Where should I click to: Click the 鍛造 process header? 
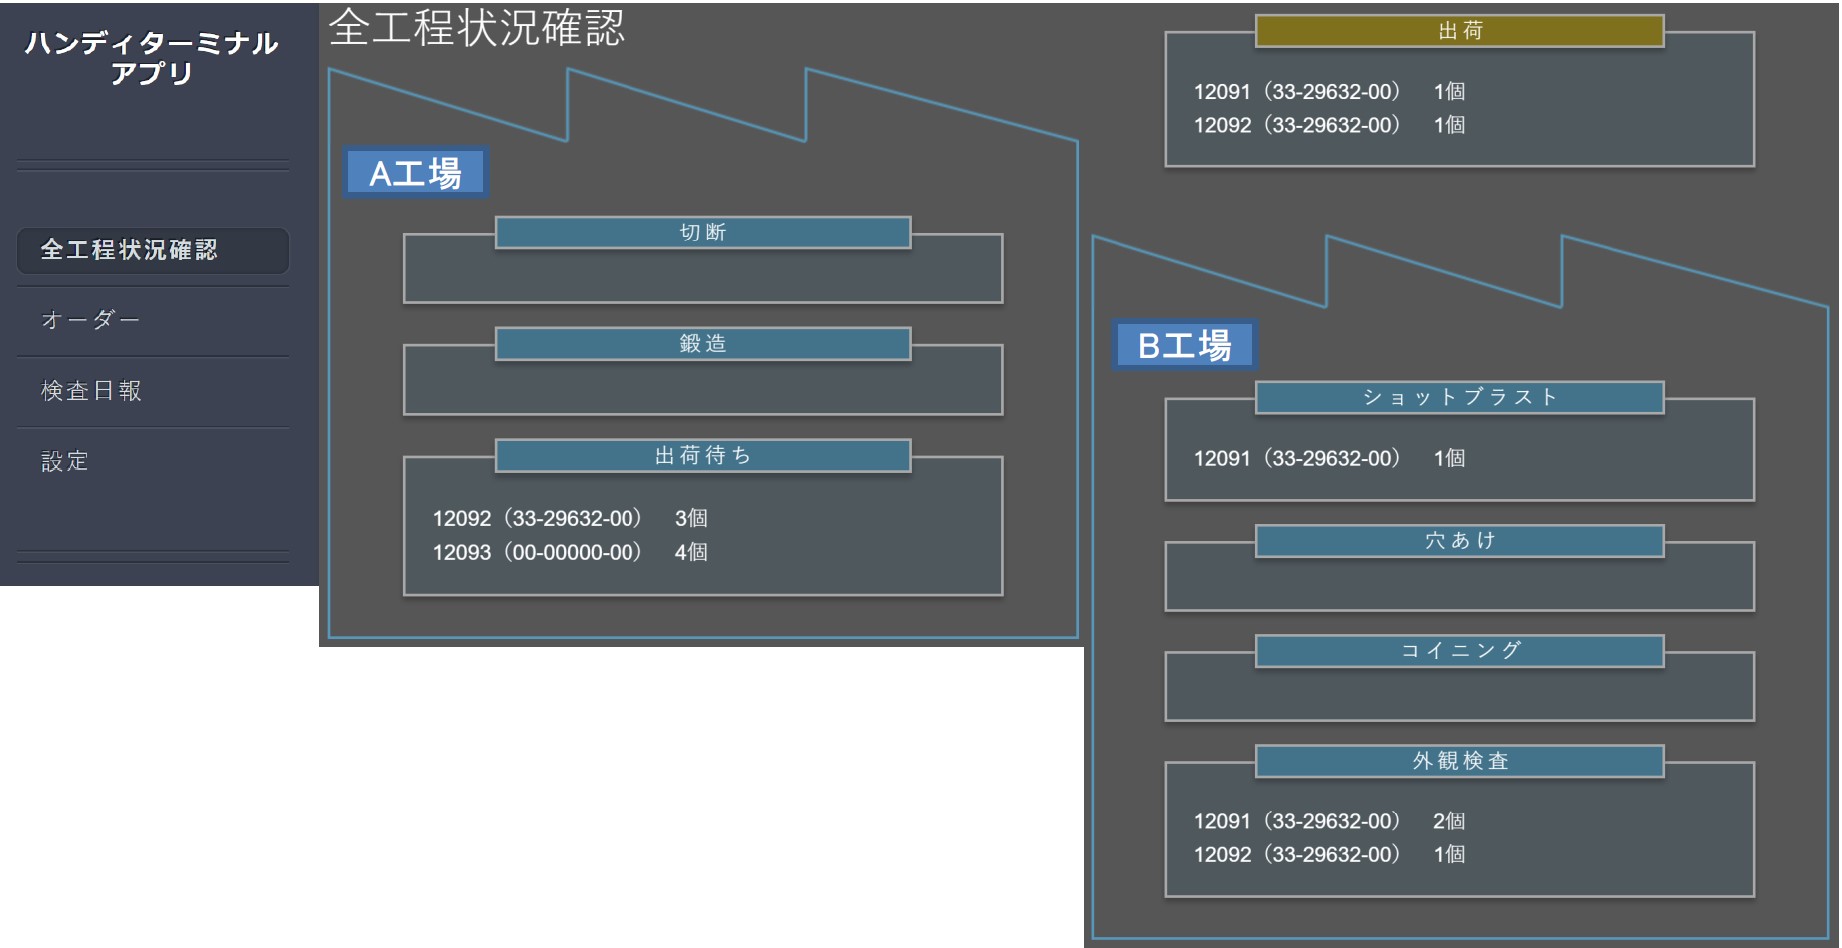[x=703, y=343]
